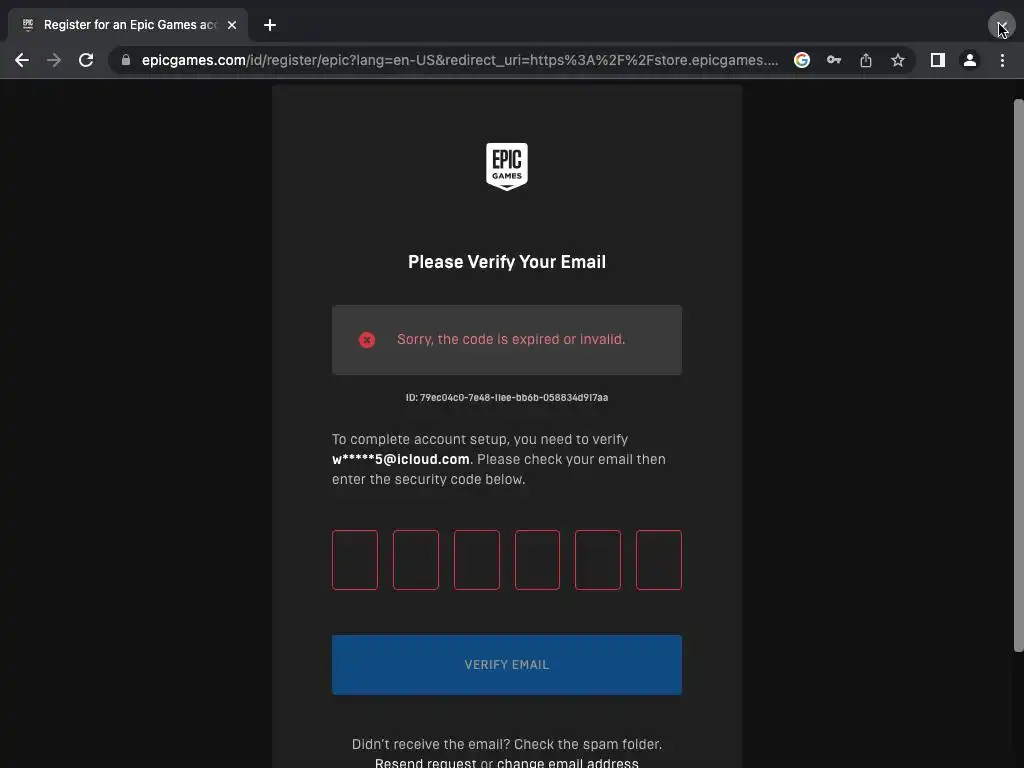Reload the Epic Games page
Viewport: 1024px width, 768px height.
tap(86, 60)
